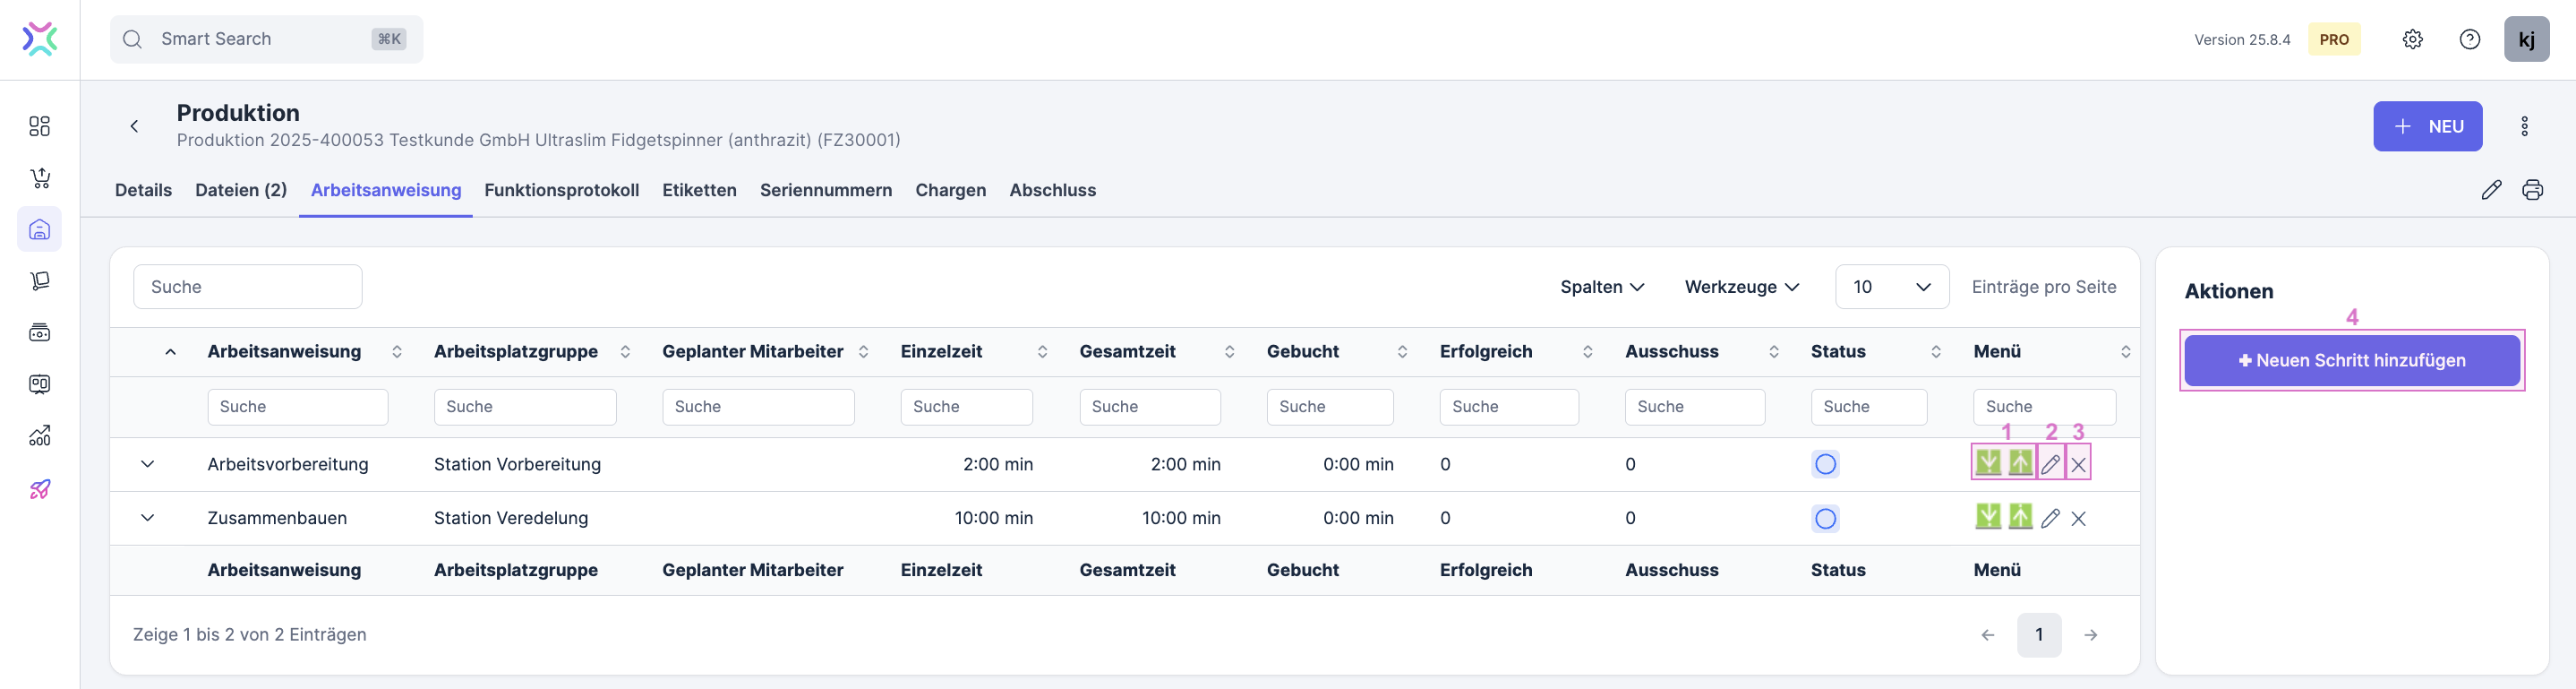Click the printer icon
Image resolution: width=2576 pixels, height=689 pixels.
tap(2532, 190)
